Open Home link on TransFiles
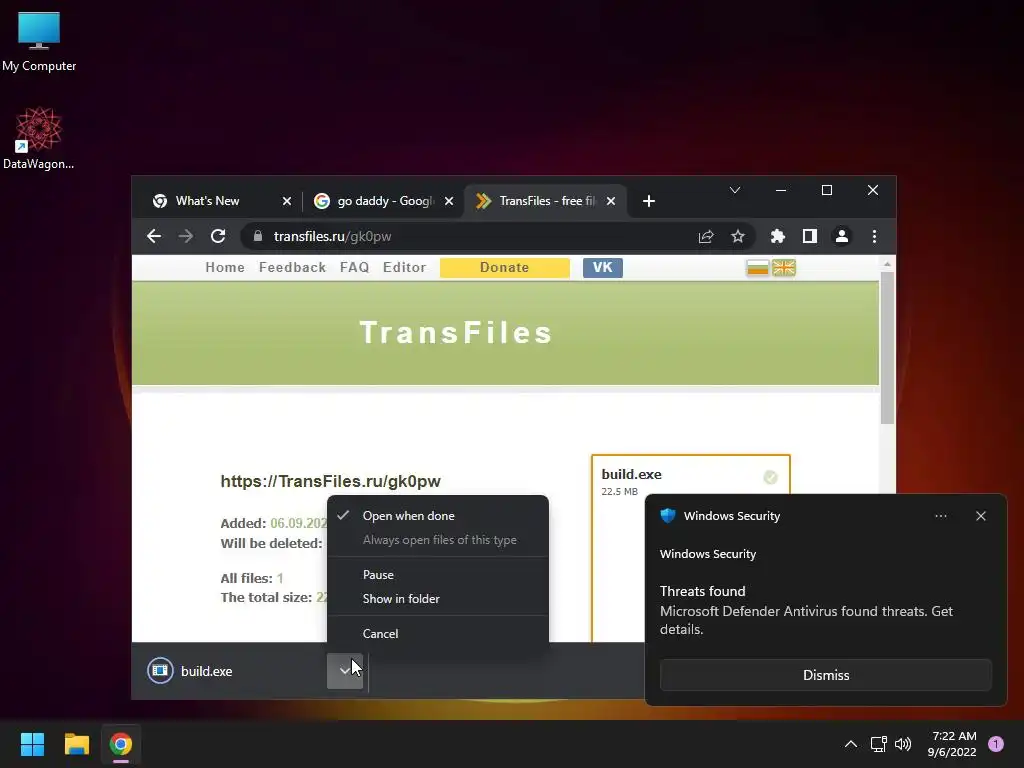Viewport: 1024px width, 768px height. 225,268
